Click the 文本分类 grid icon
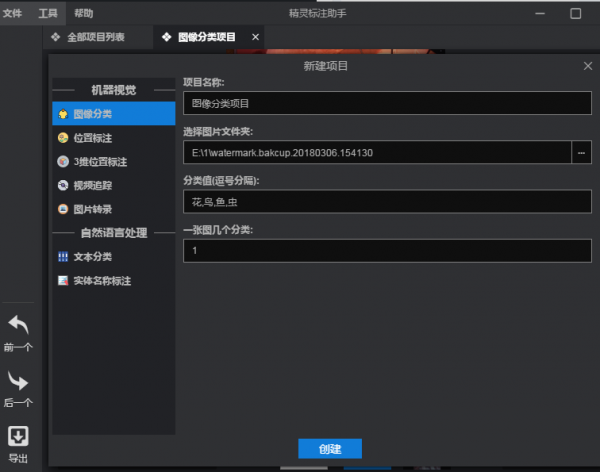 (x=63, y=257)
